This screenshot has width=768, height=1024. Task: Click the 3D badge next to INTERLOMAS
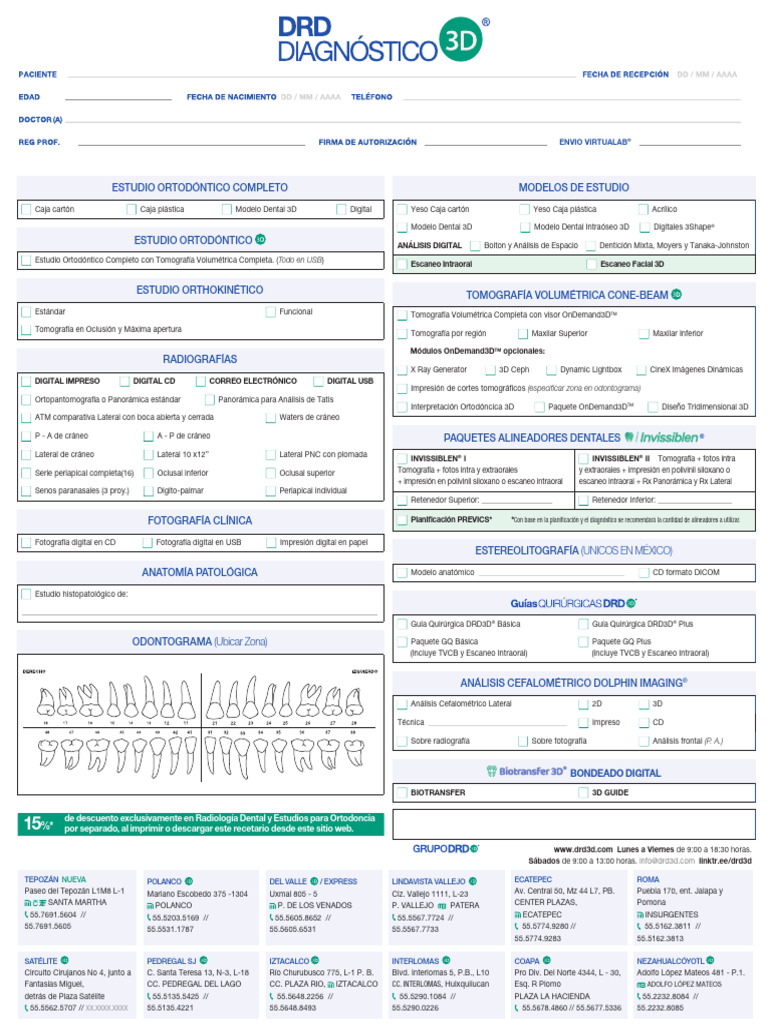446,961
